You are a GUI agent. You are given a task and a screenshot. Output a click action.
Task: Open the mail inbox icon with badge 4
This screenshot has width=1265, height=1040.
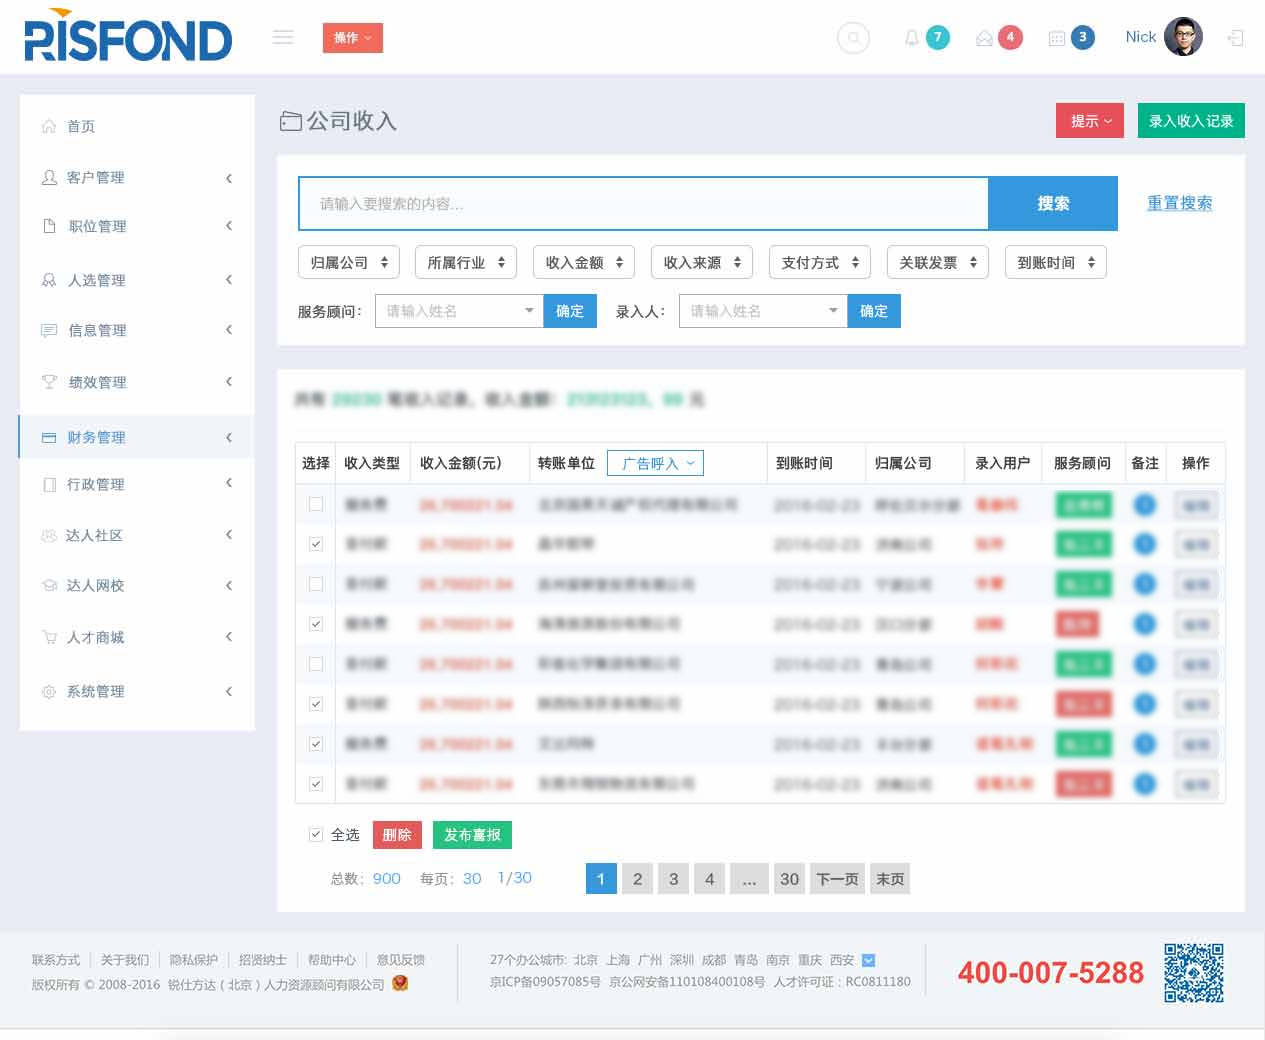(x=985, y=38)
